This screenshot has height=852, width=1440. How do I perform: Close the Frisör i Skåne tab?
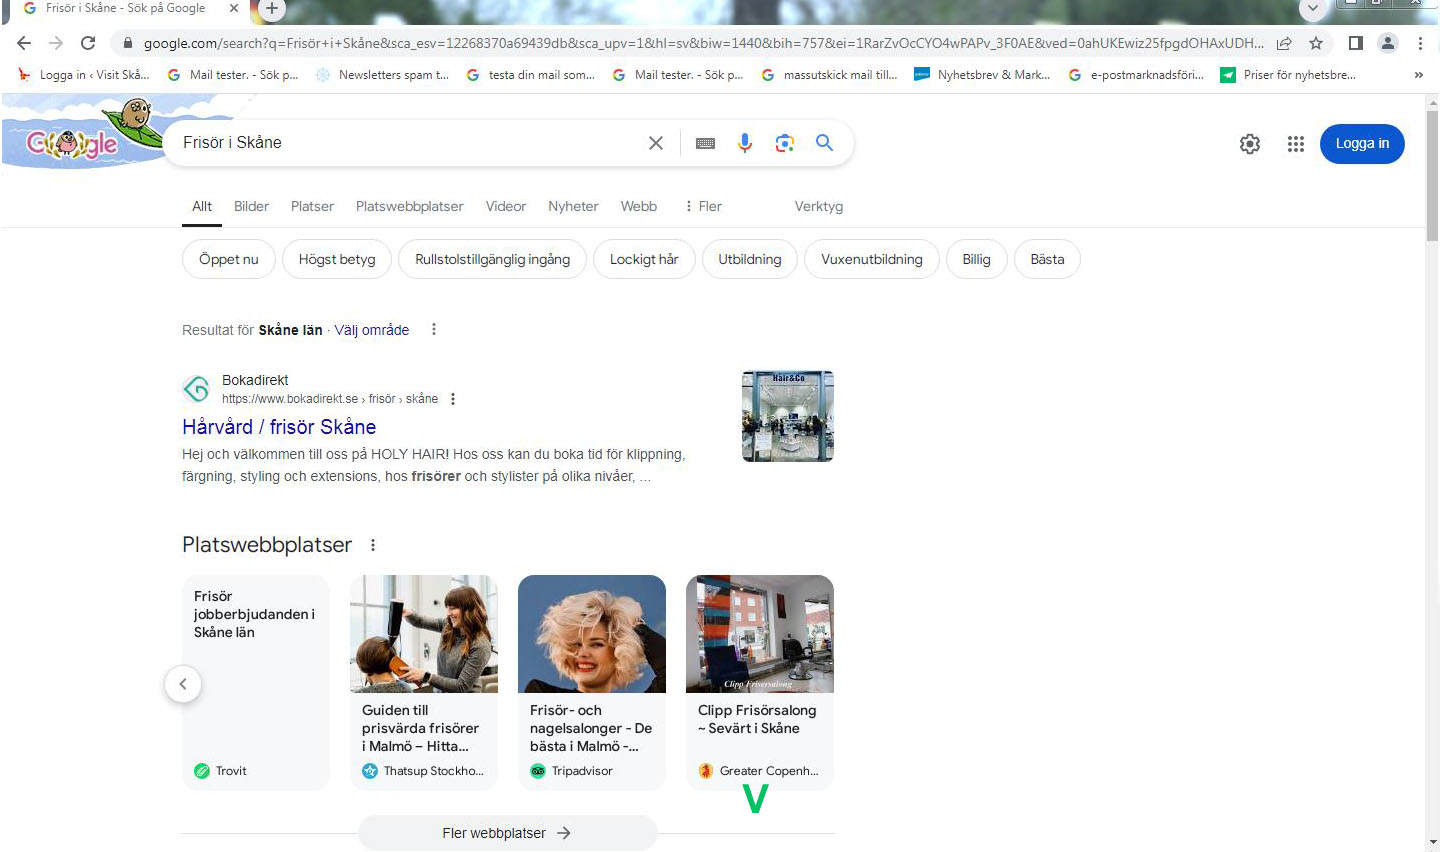234,8
